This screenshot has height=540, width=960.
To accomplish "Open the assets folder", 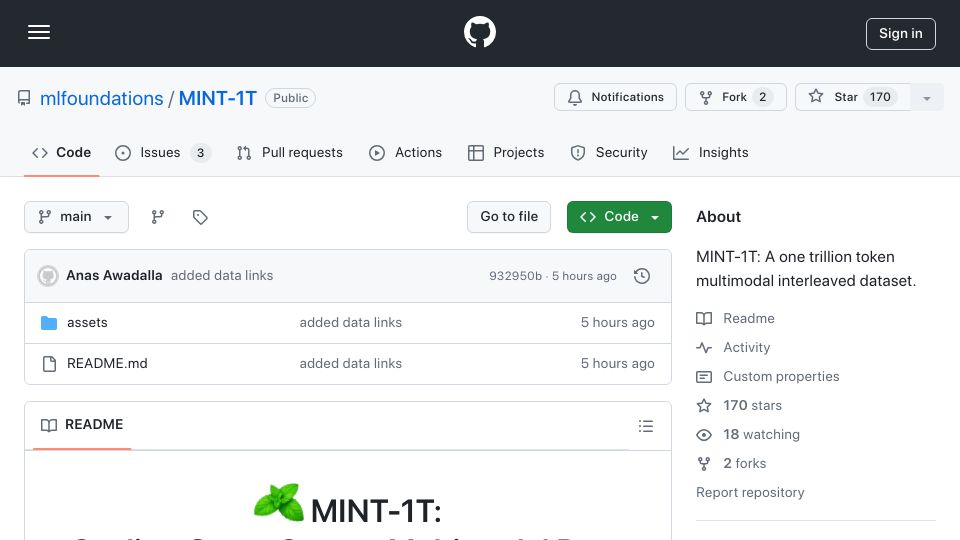I will (87, 323).
